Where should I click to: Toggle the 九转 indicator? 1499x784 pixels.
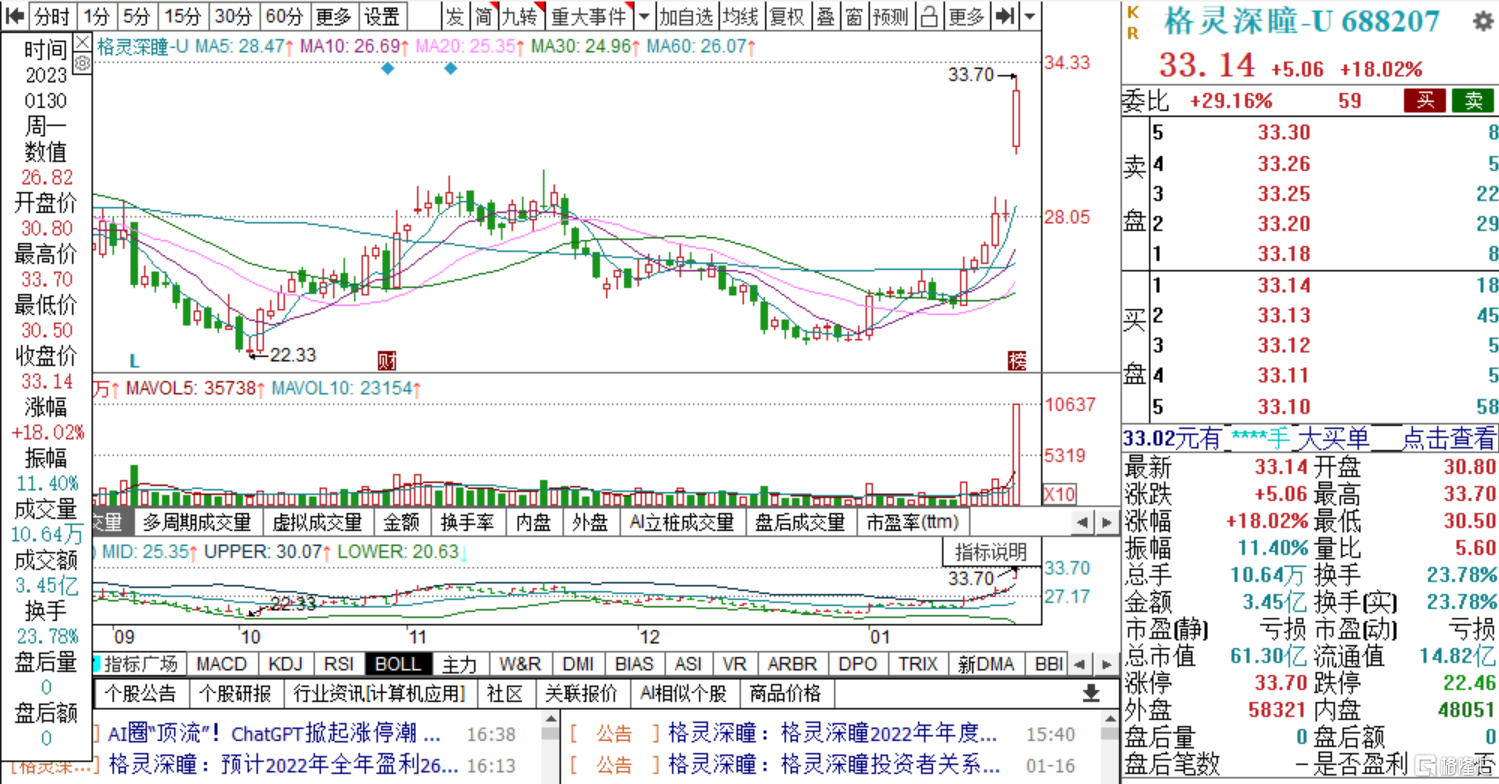tap(519, 16)
